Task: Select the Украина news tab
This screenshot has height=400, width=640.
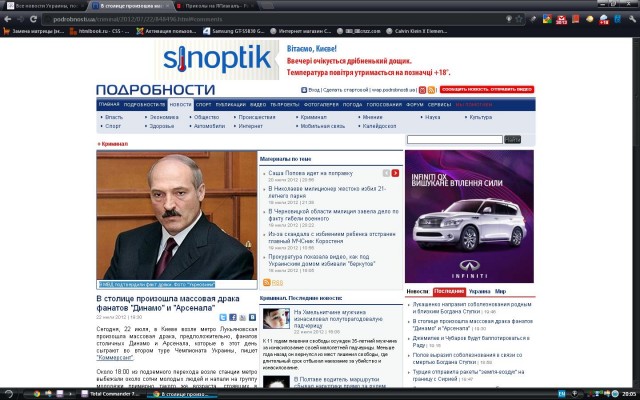Action: [x=479, y=291]
